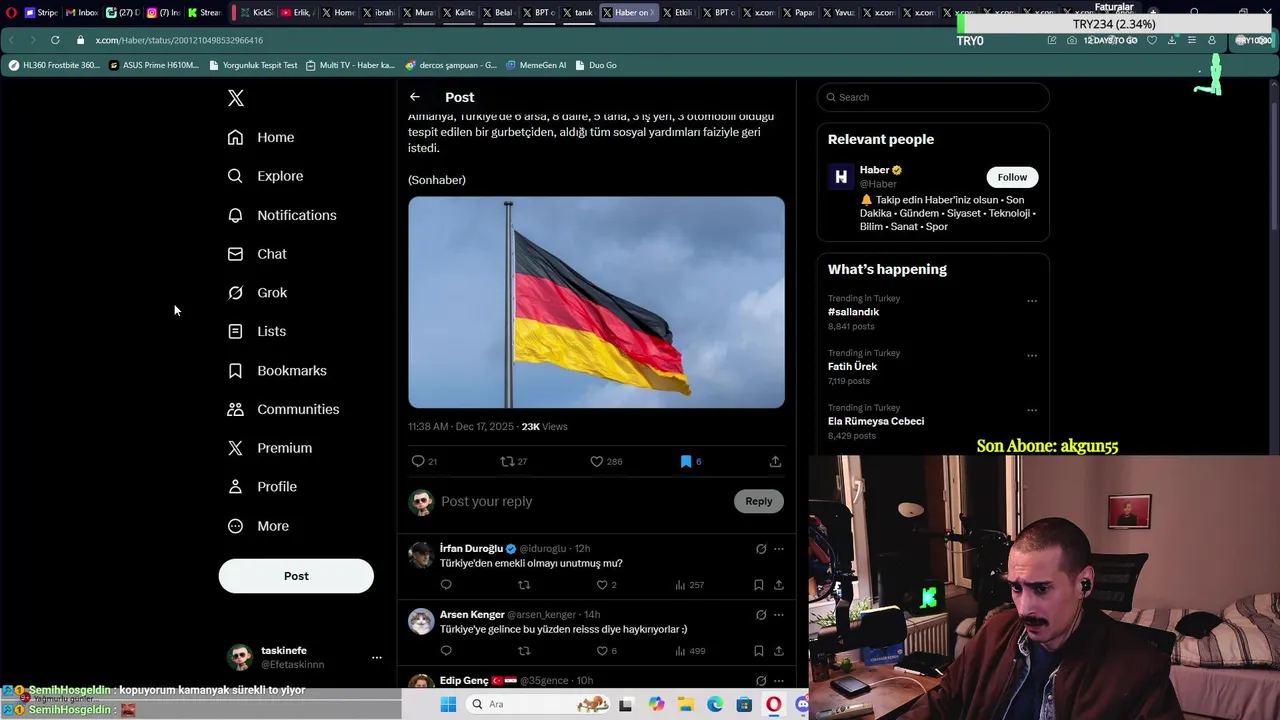This screenshot has height=720, width=1280.
Task: Like İrfan Duroğlu's comment
Action: click(x=602, y=585)
